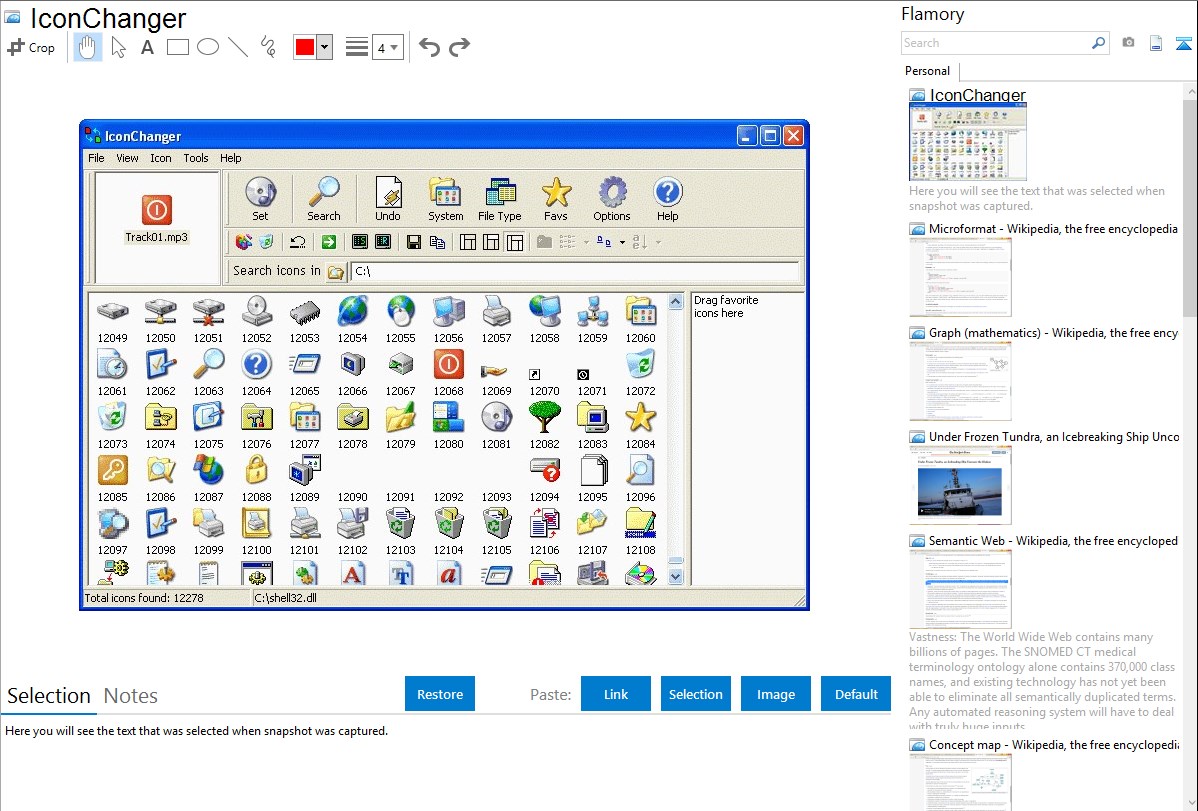This screenshot has height=811, width=1198.
Task: Open File menu in IconChanger window
Action: click(96, 158)
